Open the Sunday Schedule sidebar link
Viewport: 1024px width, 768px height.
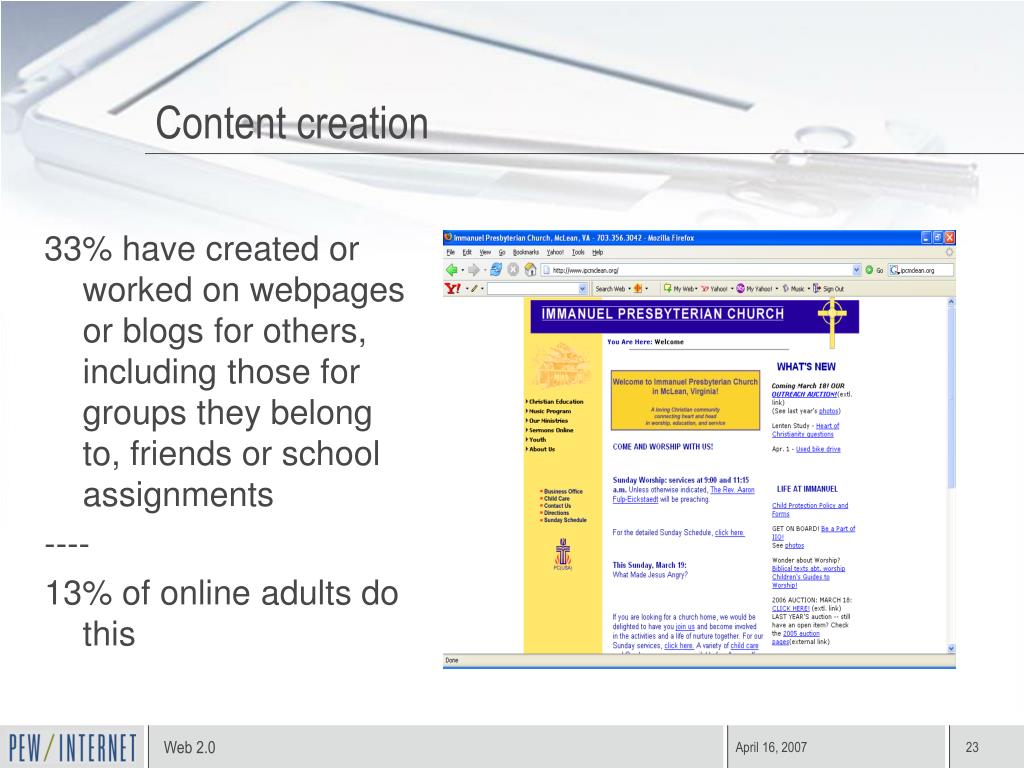pyautogui.click(x=565, y=520)
